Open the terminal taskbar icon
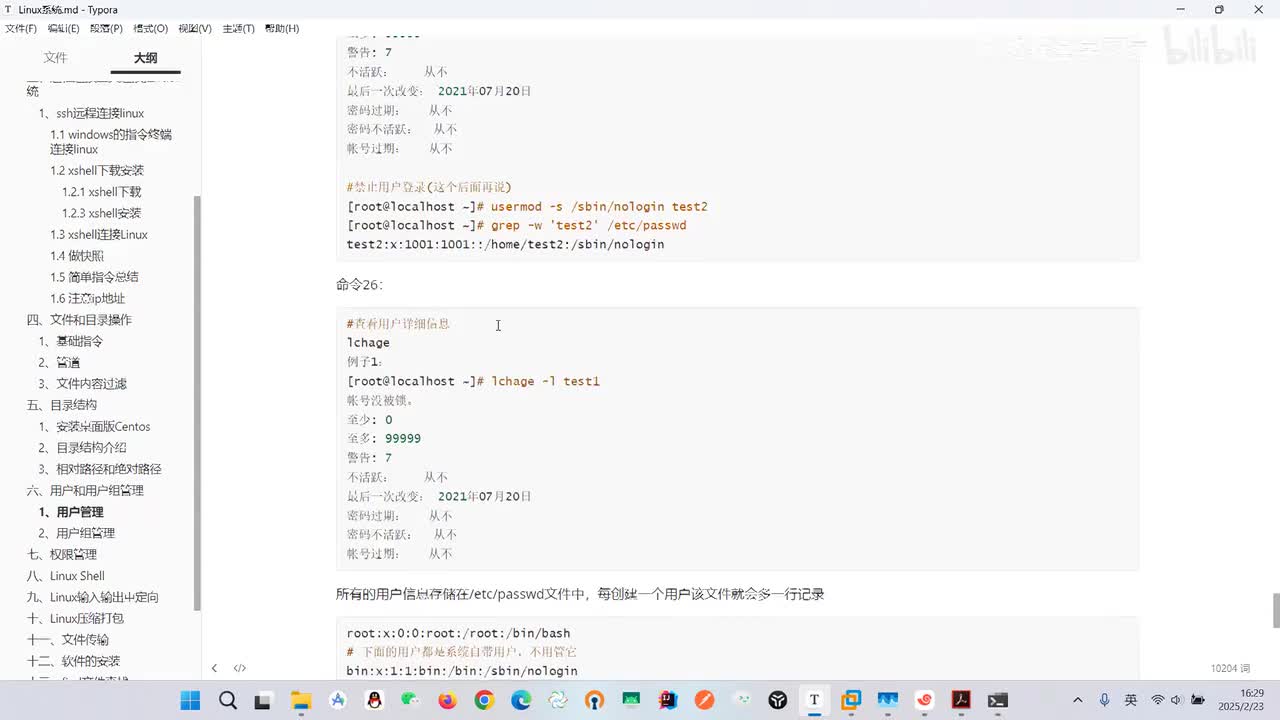This screenshot has width=1280, height=720. pos(998,700)
